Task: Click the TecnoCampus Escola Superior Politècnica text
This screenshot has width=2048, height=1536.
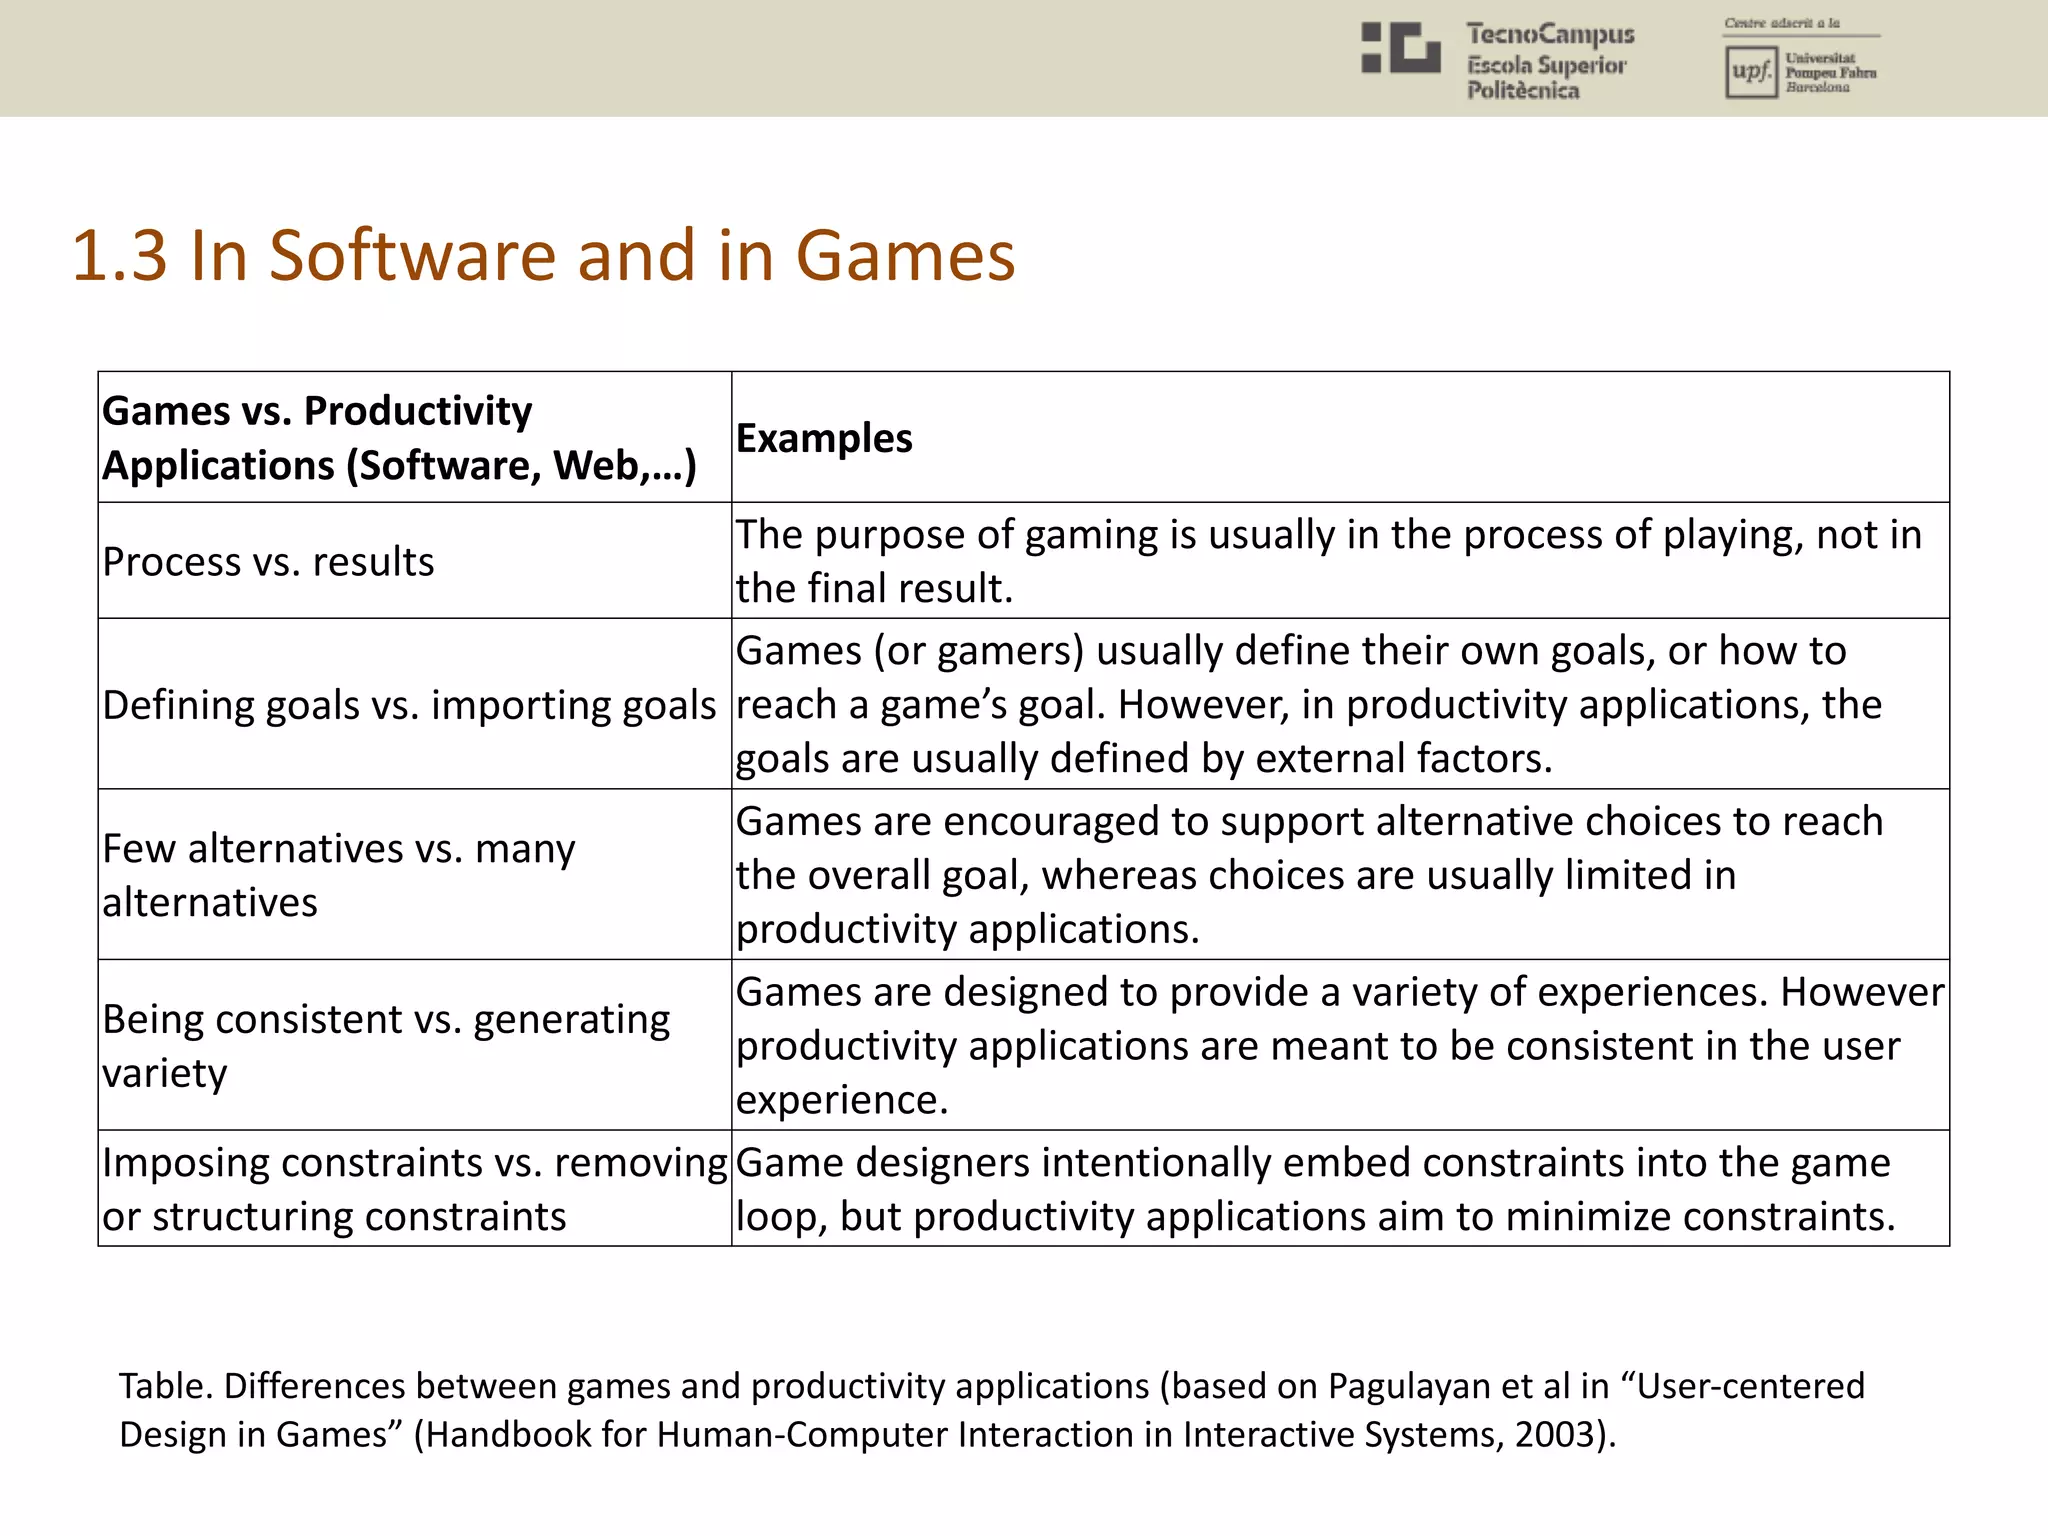Action: [1550, 61]
